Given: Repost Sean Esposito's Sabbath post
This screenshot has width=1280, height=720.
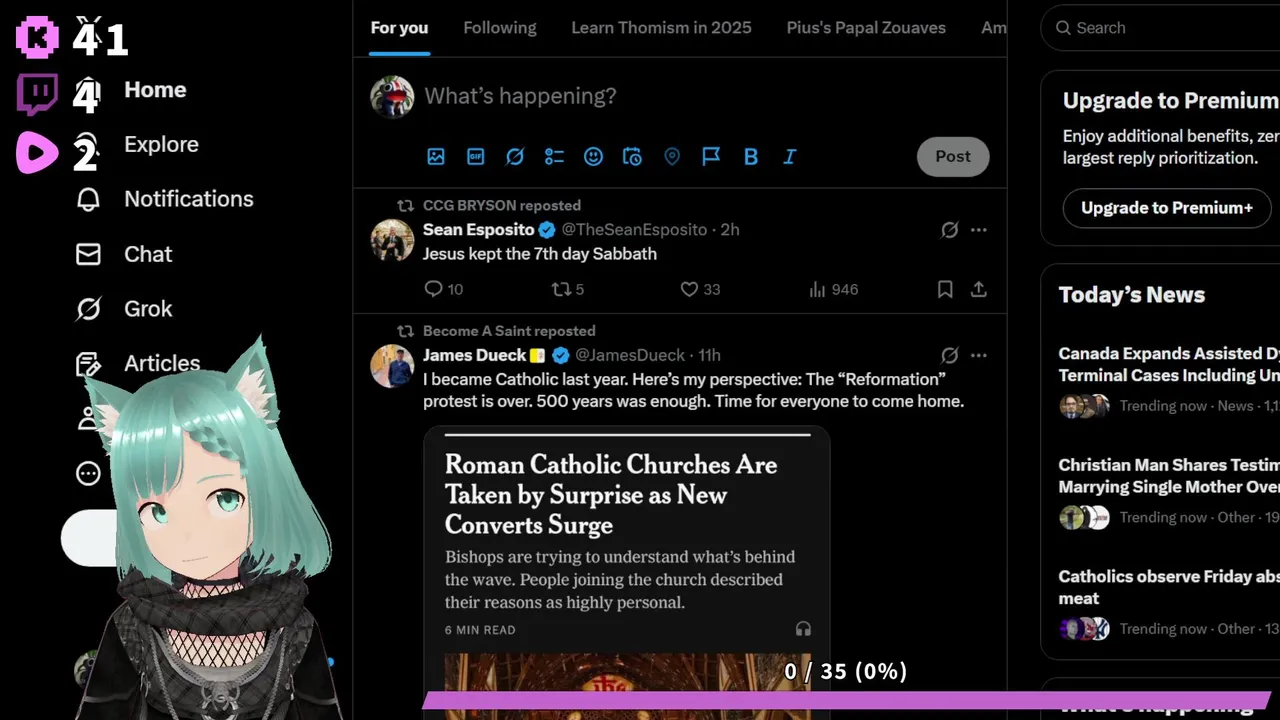Looking at the screenshot, I should click(x=568, y=289).
